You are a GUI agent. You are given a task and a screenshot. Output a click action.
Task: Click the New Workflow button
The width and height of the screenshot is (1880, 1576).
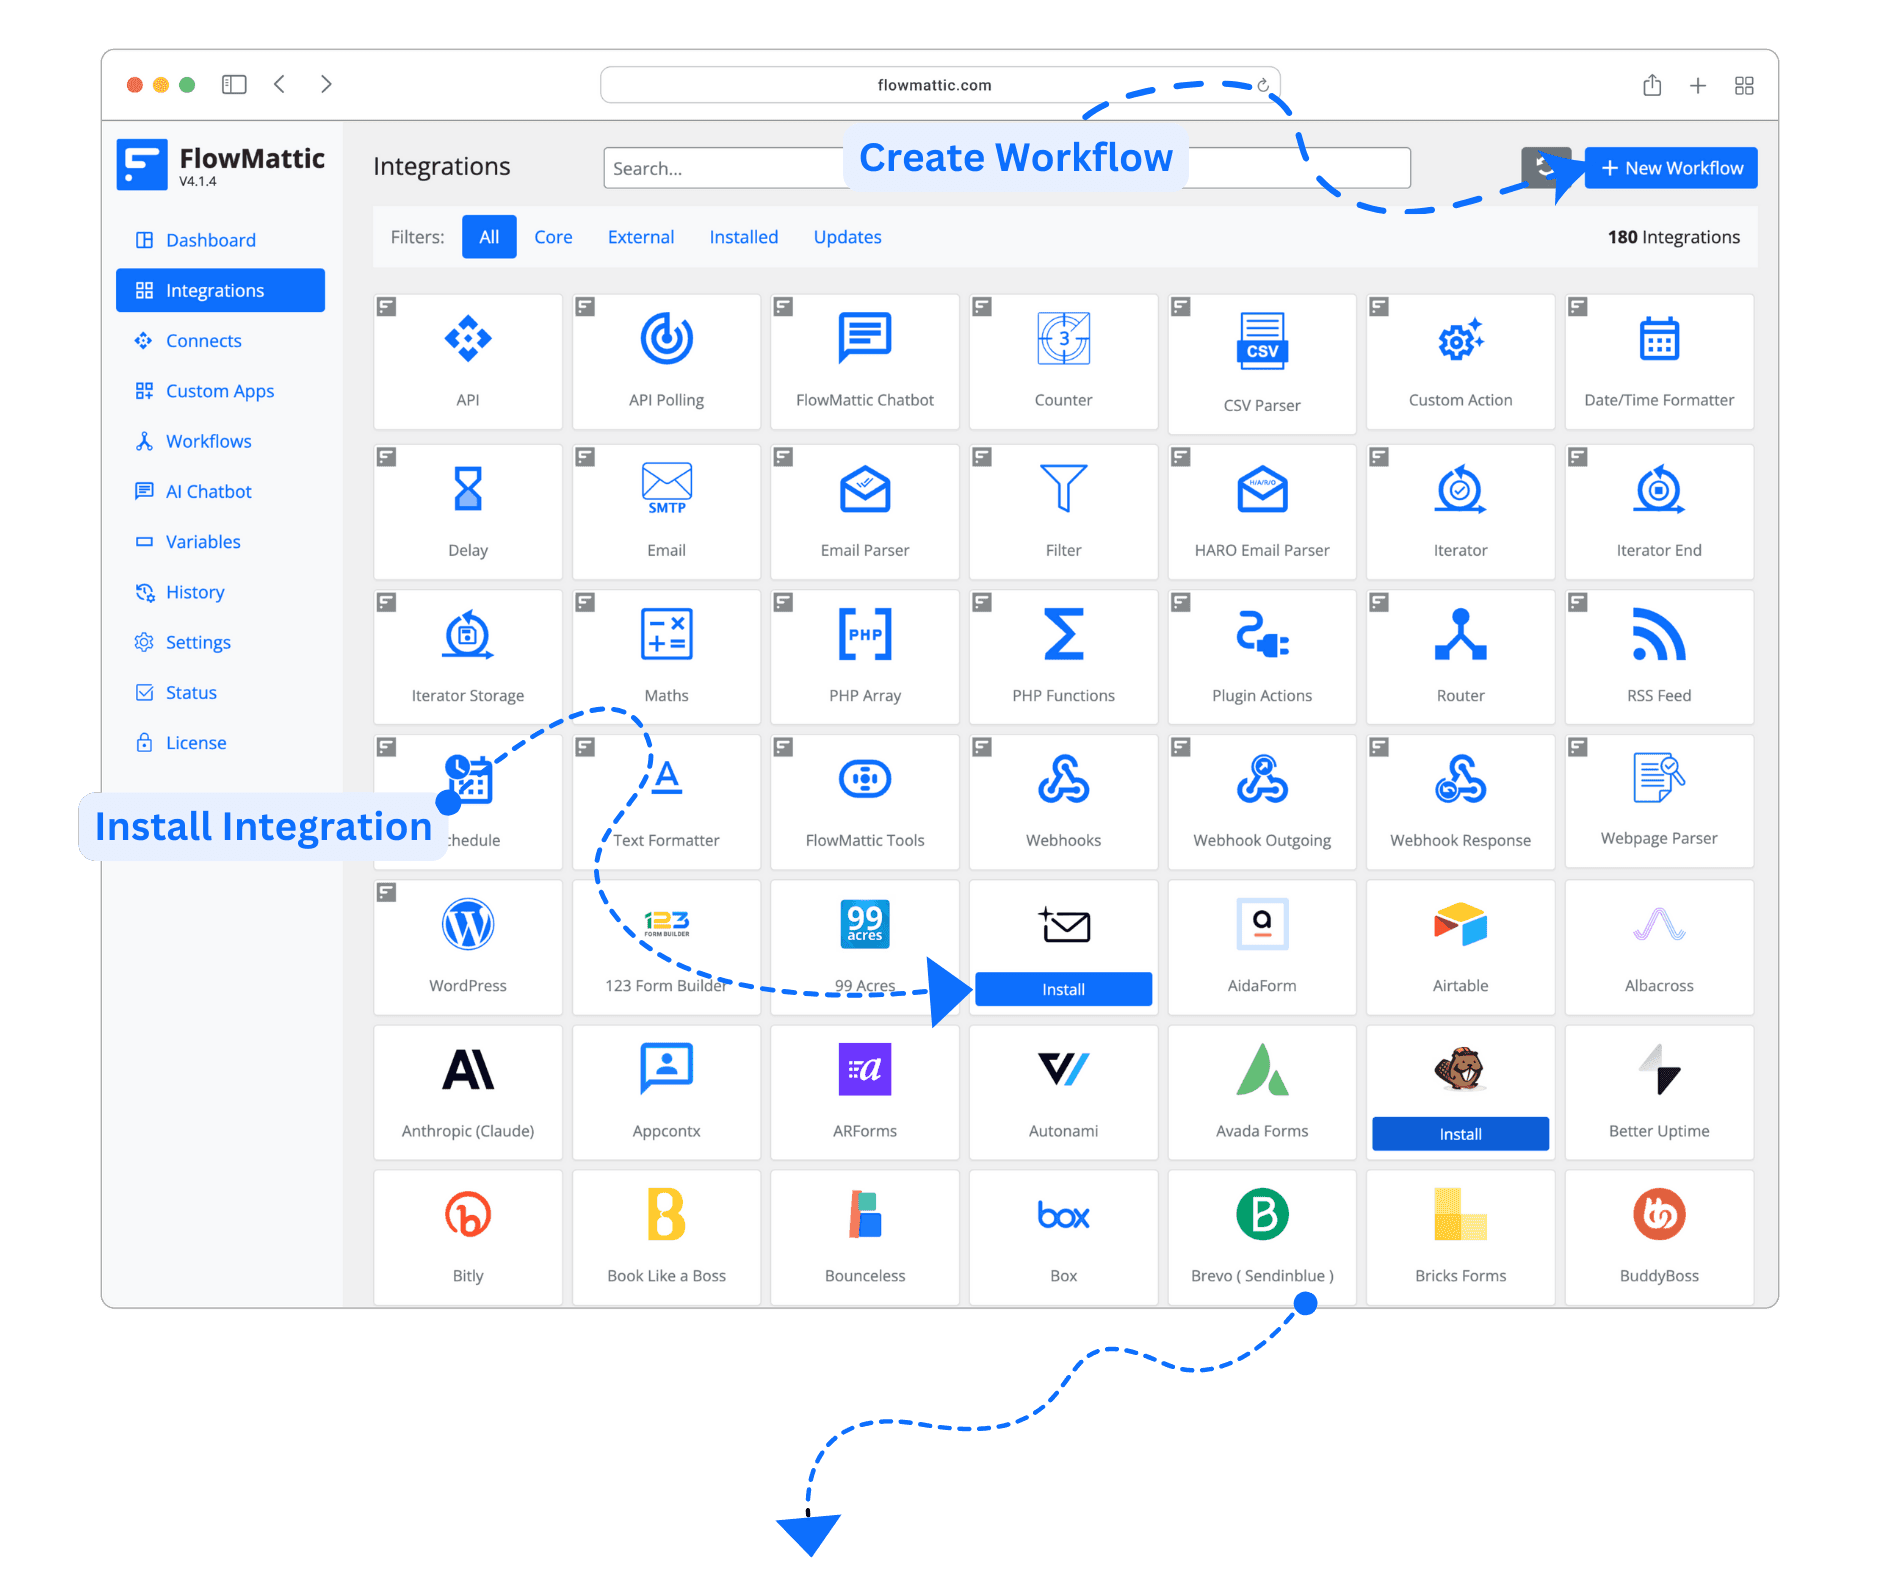tap(1671, 168)
